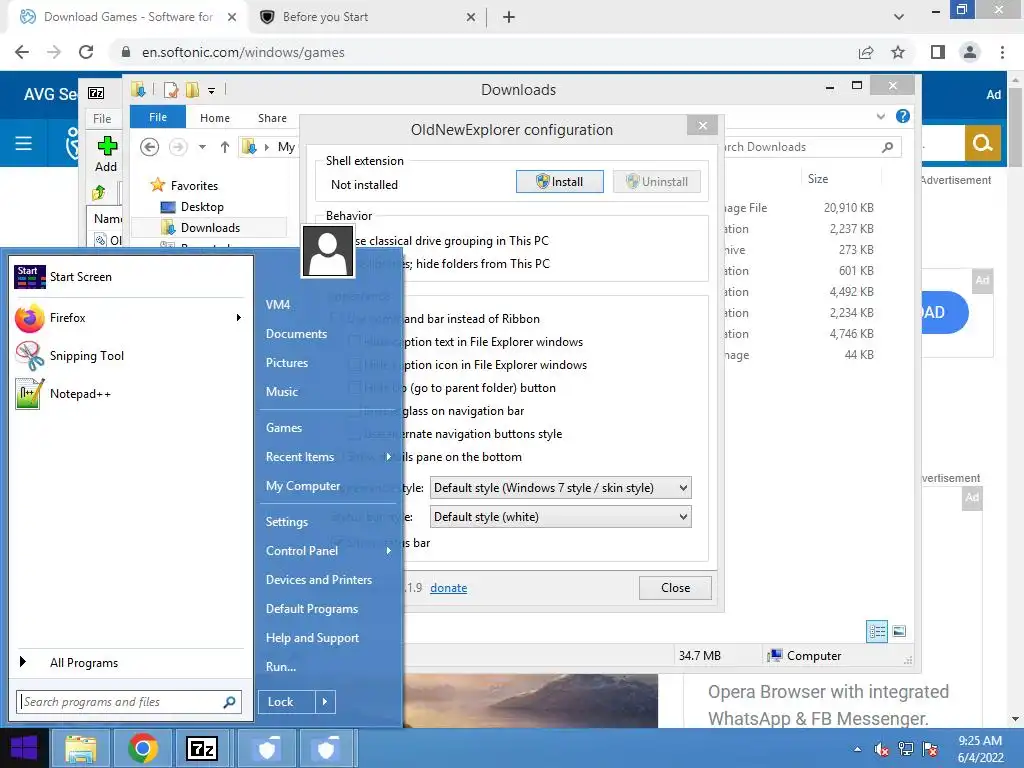Image resolution: width=1024 pixels, height=768 pixels.
Task: Click the user account picture in Start menu
Action: 327,251
